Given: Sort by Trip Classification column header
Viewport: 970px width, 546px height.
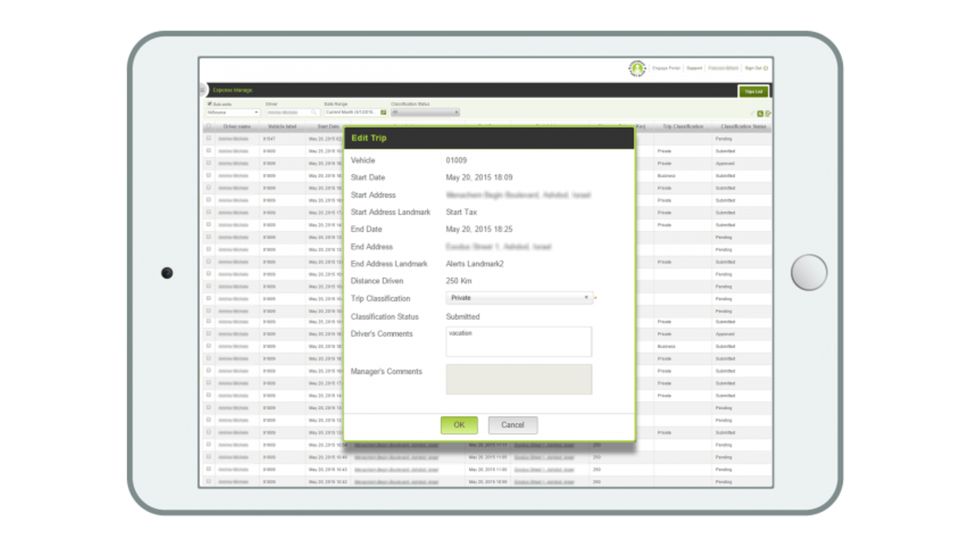Looking at the screenshot, I should pyautogui.click(x=683, y=126).
